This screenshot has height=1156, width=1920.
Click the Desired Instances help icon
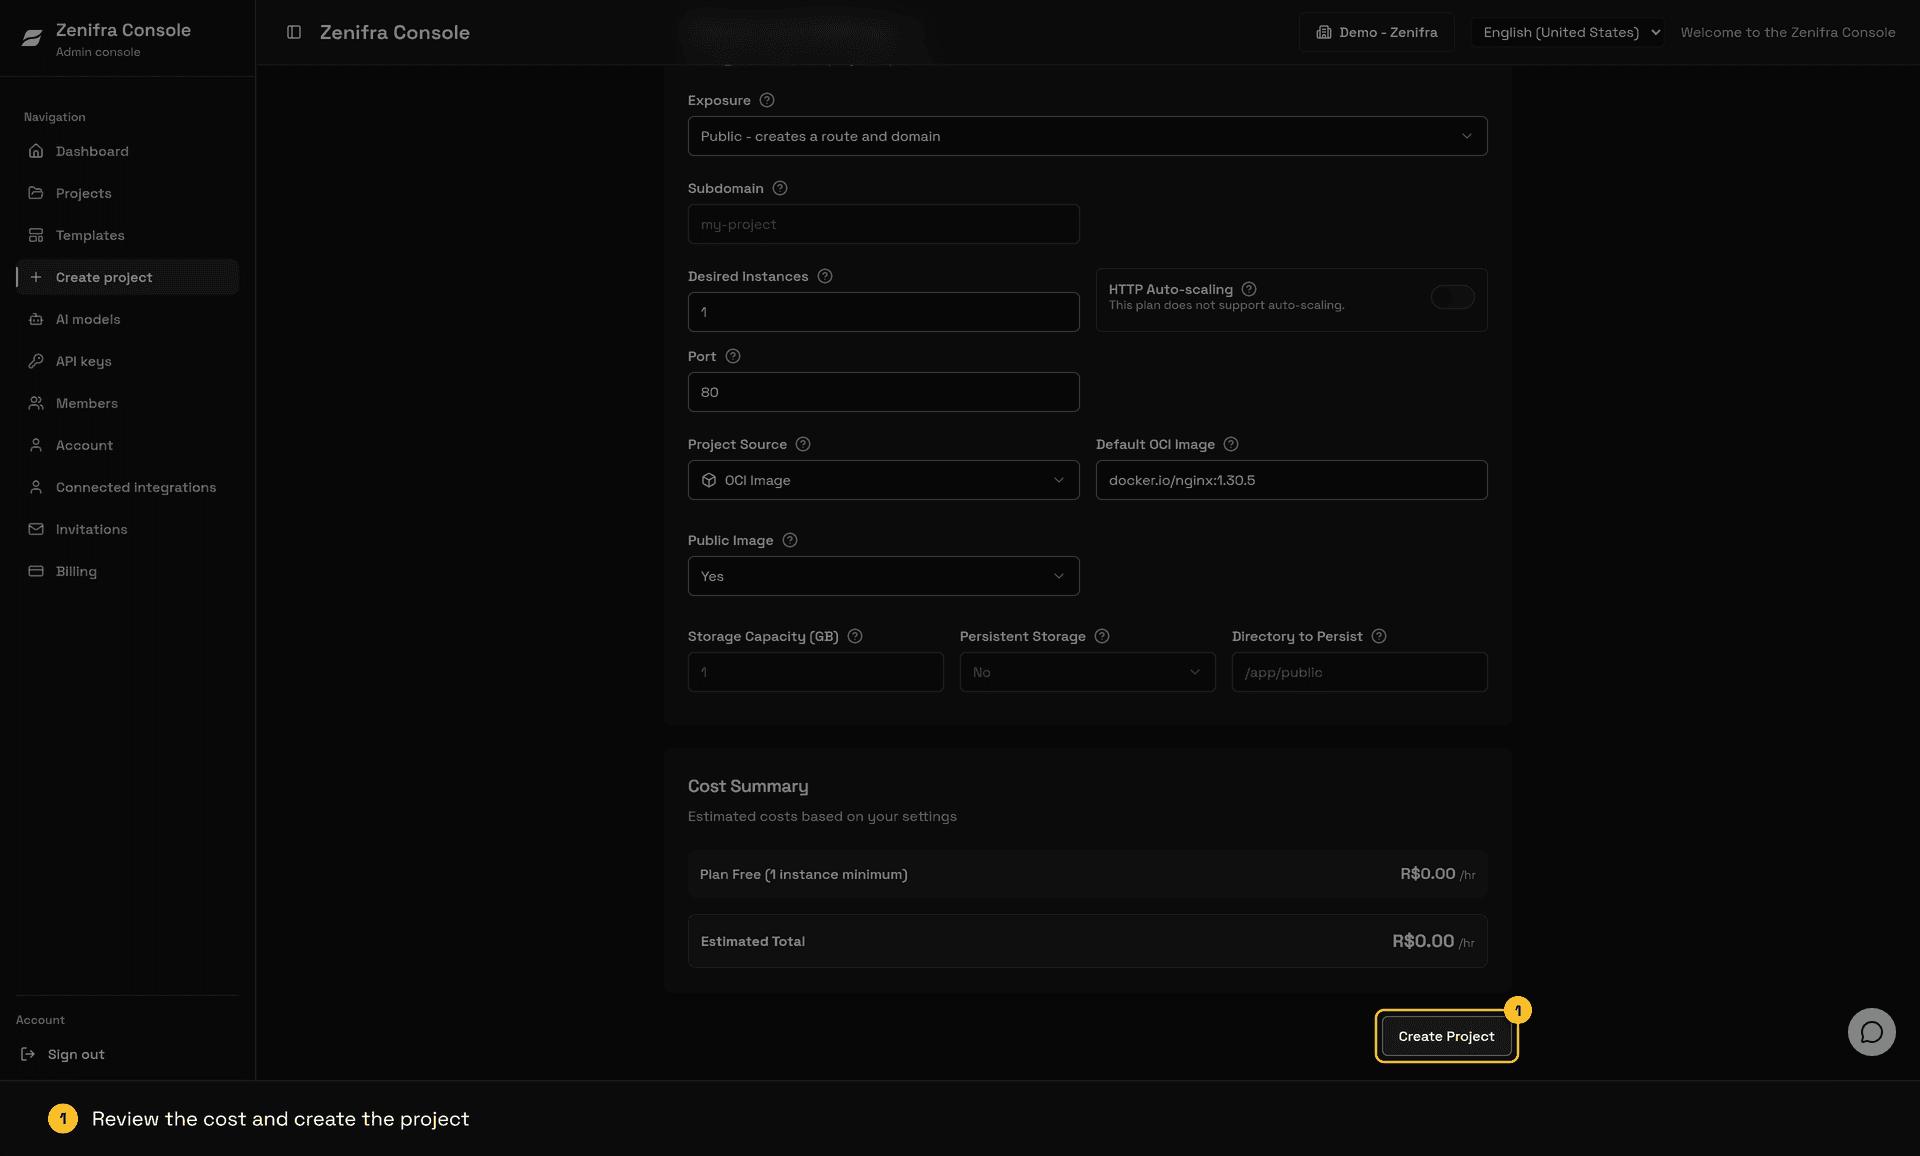pos(825,276)
